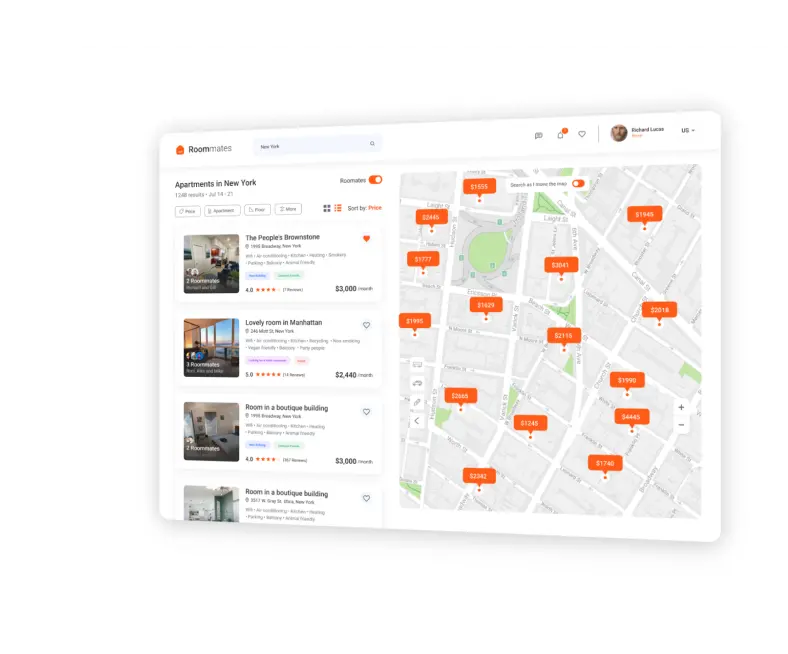788x654 pixels.
Task: Favorite the $3,000 boutique building listing heart
Action: (366, 412)
